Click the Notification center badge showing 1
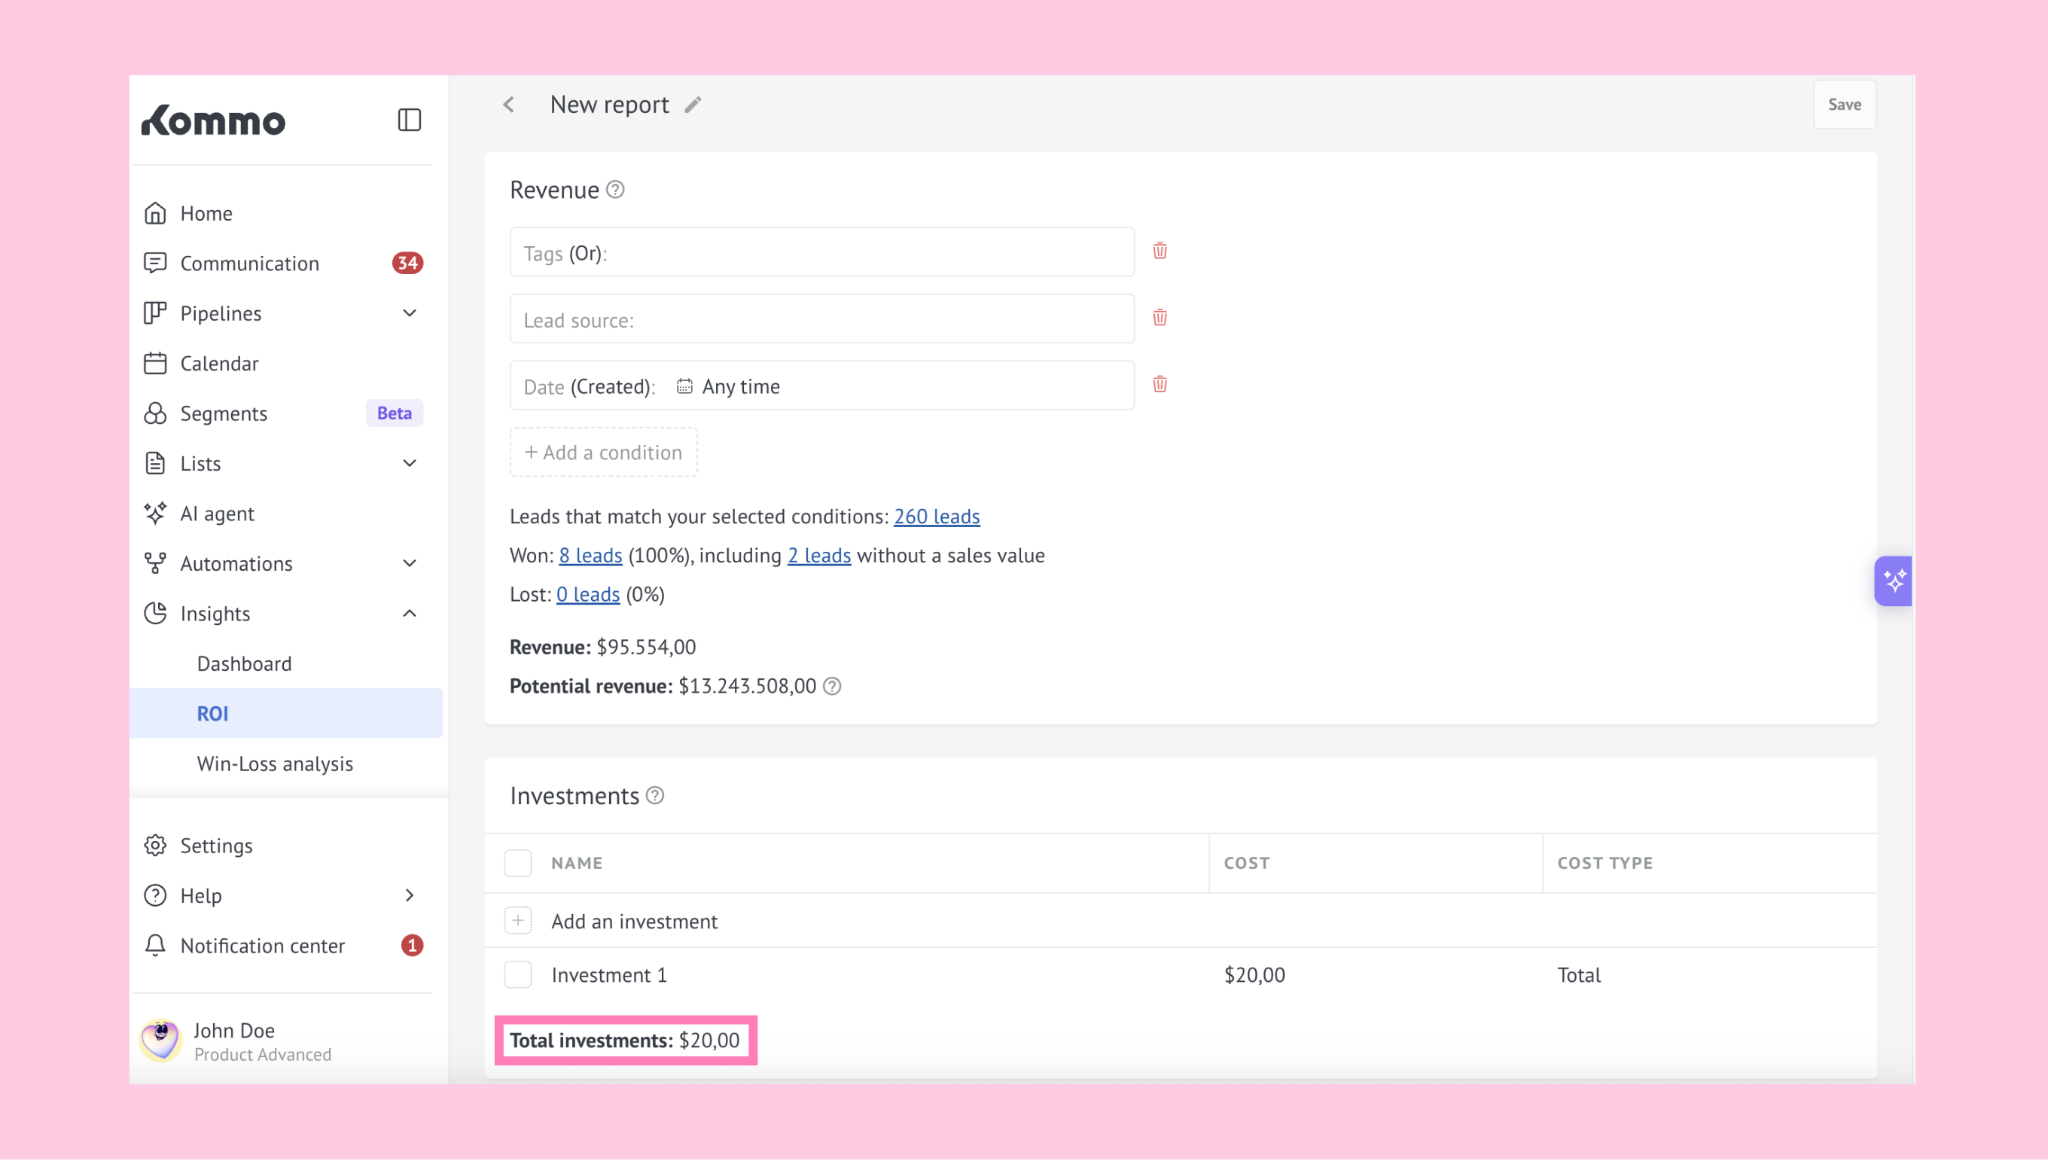The width and height of the screenshot is (2048, 1160). tap(412, 945)
